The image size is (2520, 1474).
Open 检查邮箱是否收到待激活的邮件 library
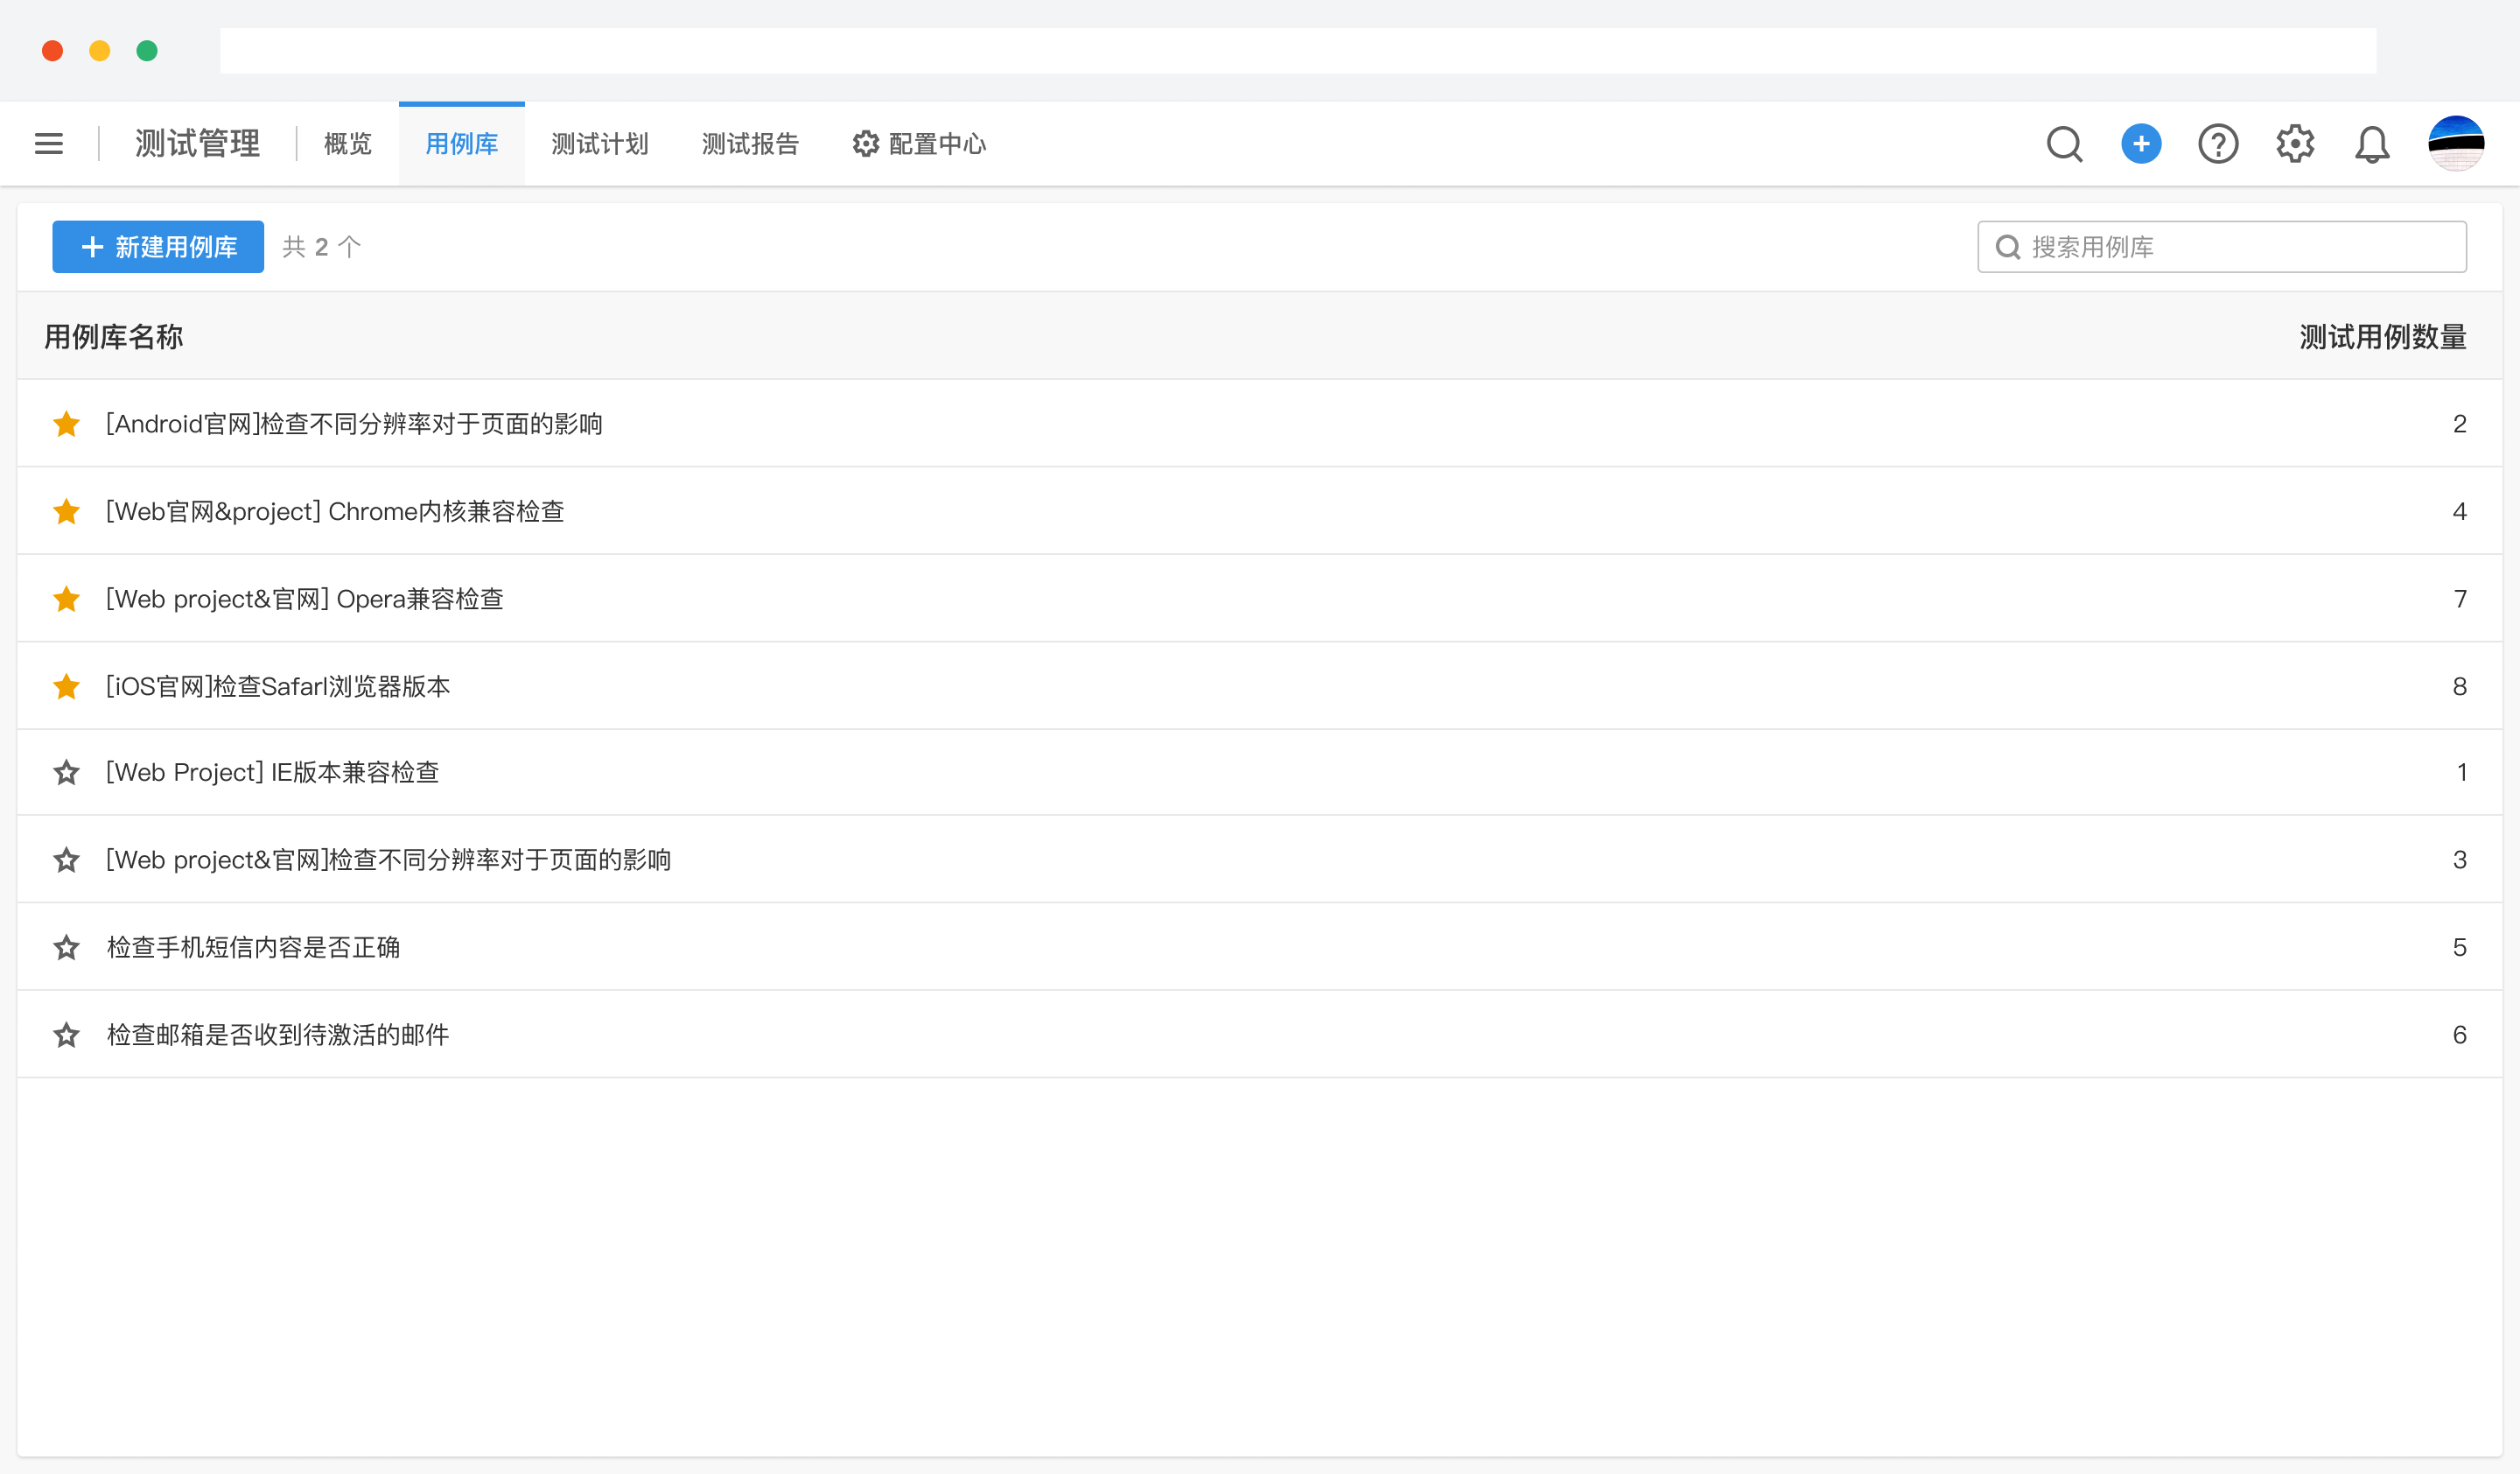click(x=278, y=1035)
